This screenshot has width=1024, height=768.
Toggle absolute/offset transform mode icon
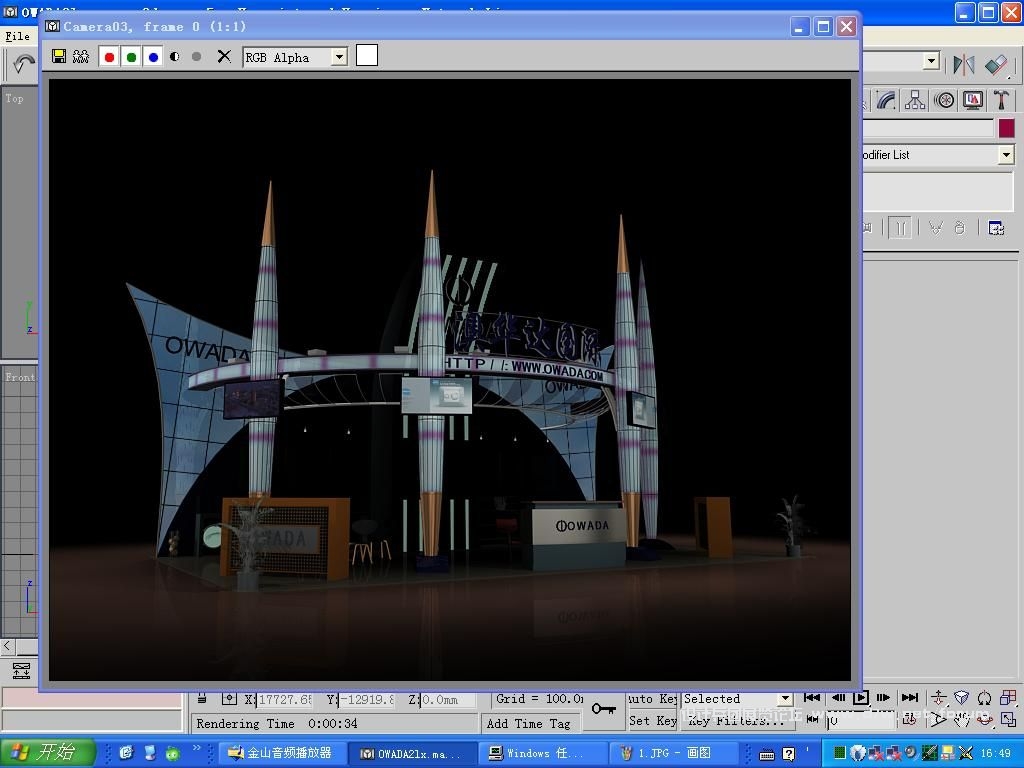pos(229,699)
